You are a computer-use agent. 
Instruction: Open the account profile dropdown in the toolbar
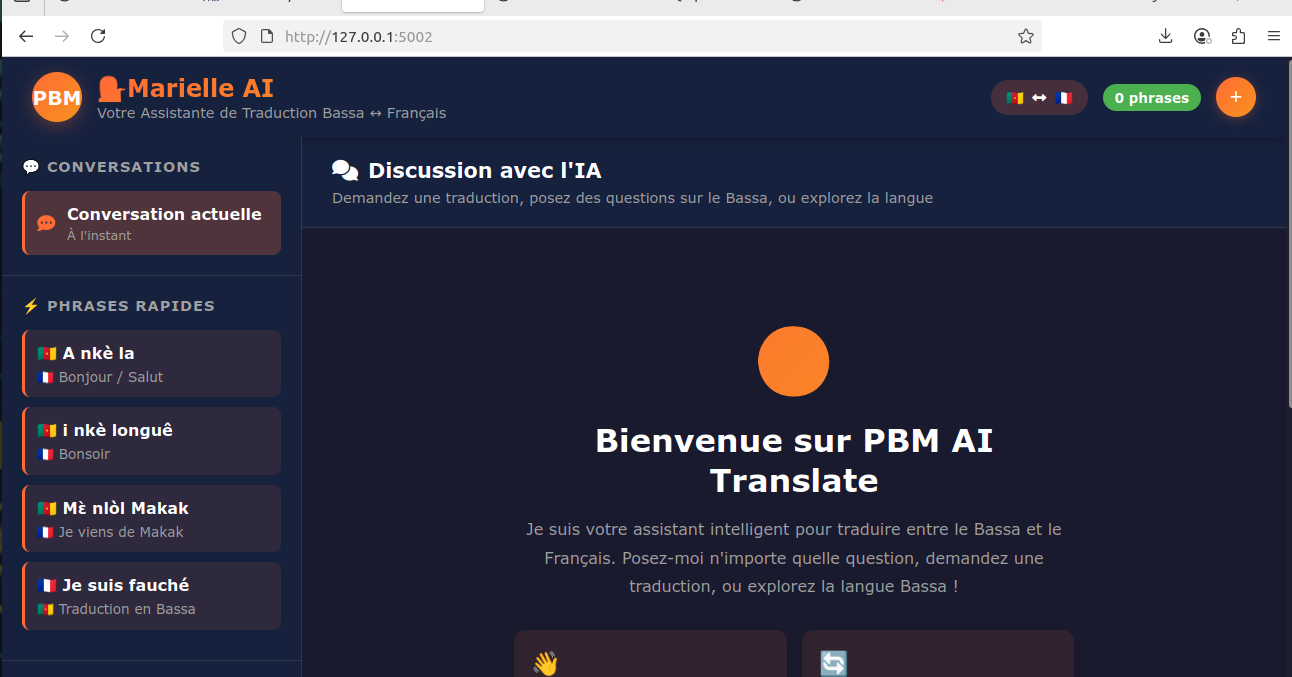pos(1201,36)
